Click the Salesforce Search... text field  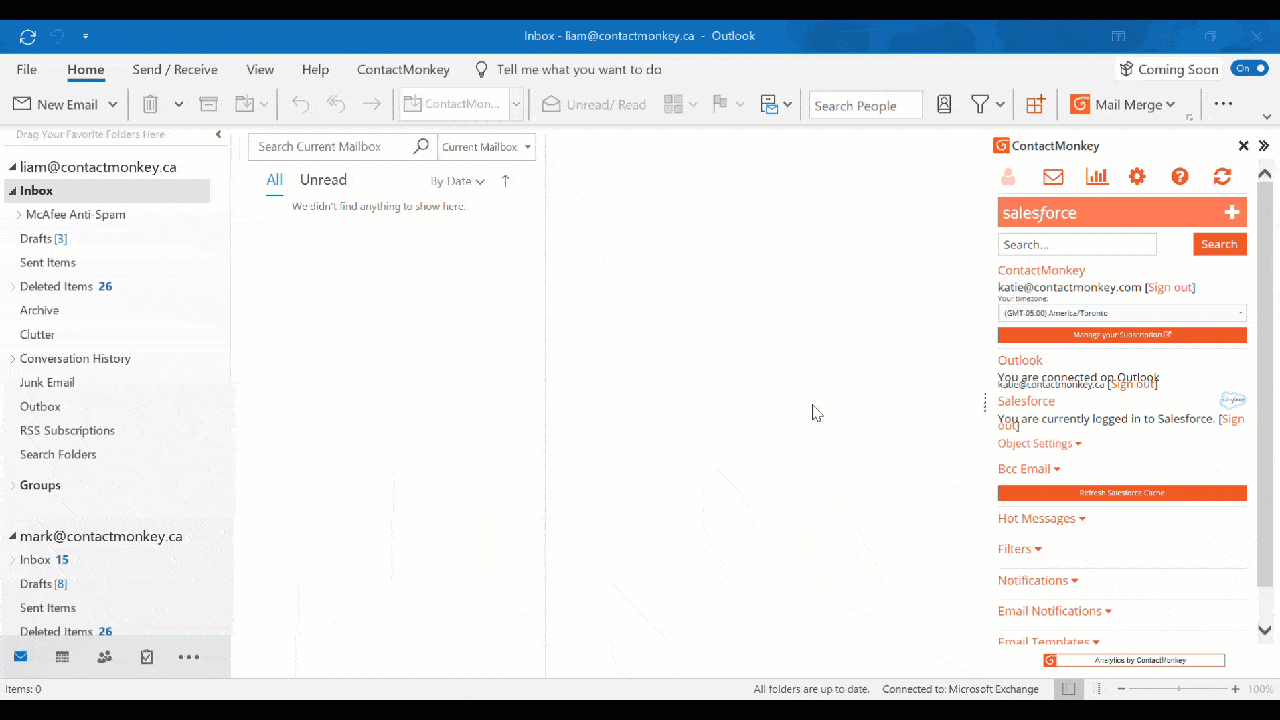1077,244
